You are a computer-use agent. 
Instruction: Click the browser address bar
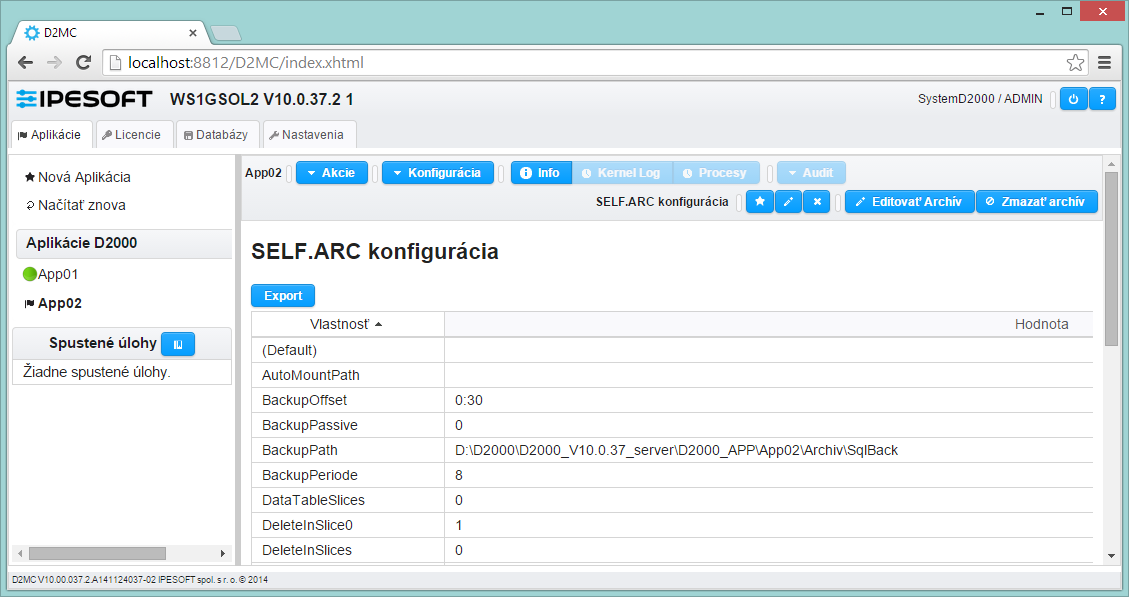(590, 63)
